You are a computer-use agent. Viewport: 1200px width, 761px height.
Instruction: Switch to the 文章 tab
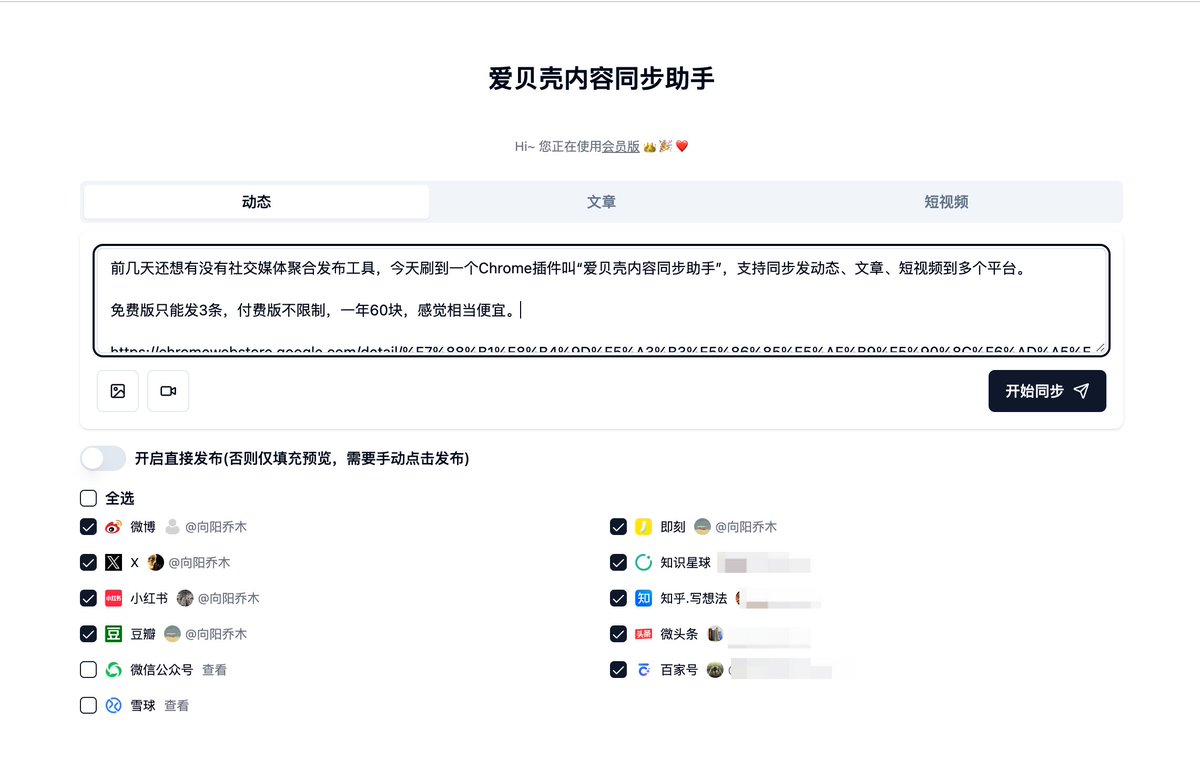(x=601, y=202)
